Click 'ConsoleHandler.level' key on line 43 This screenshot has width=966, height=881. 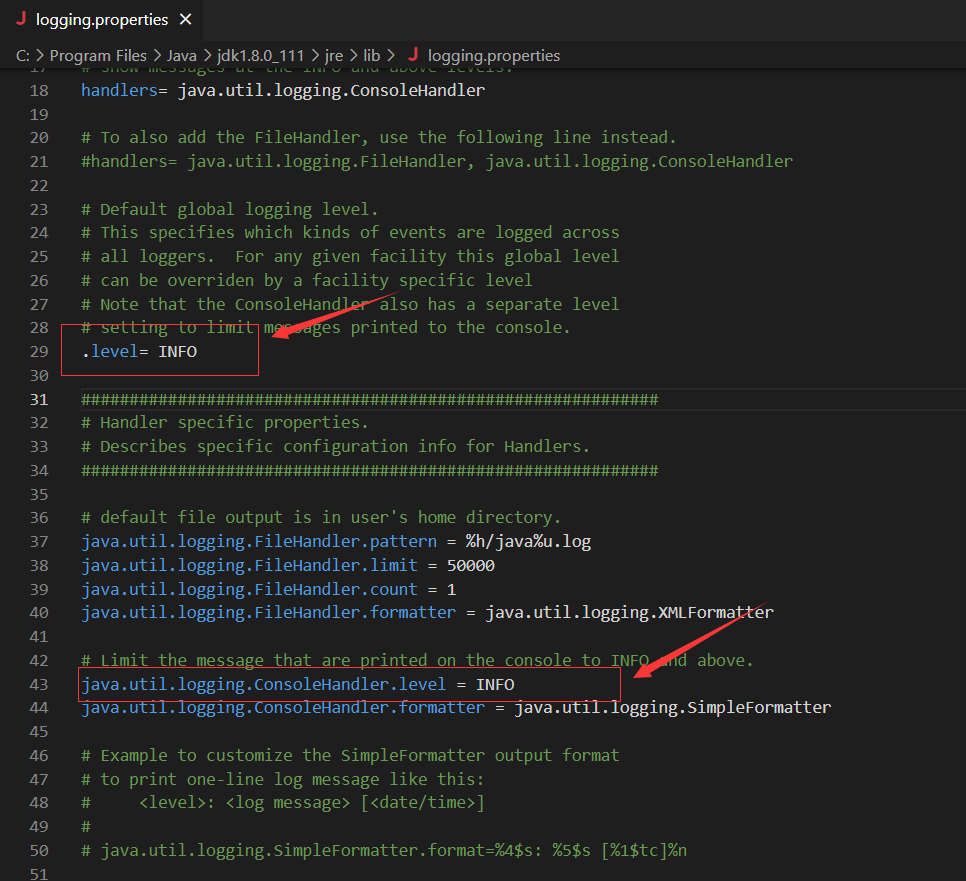point(264,684)
